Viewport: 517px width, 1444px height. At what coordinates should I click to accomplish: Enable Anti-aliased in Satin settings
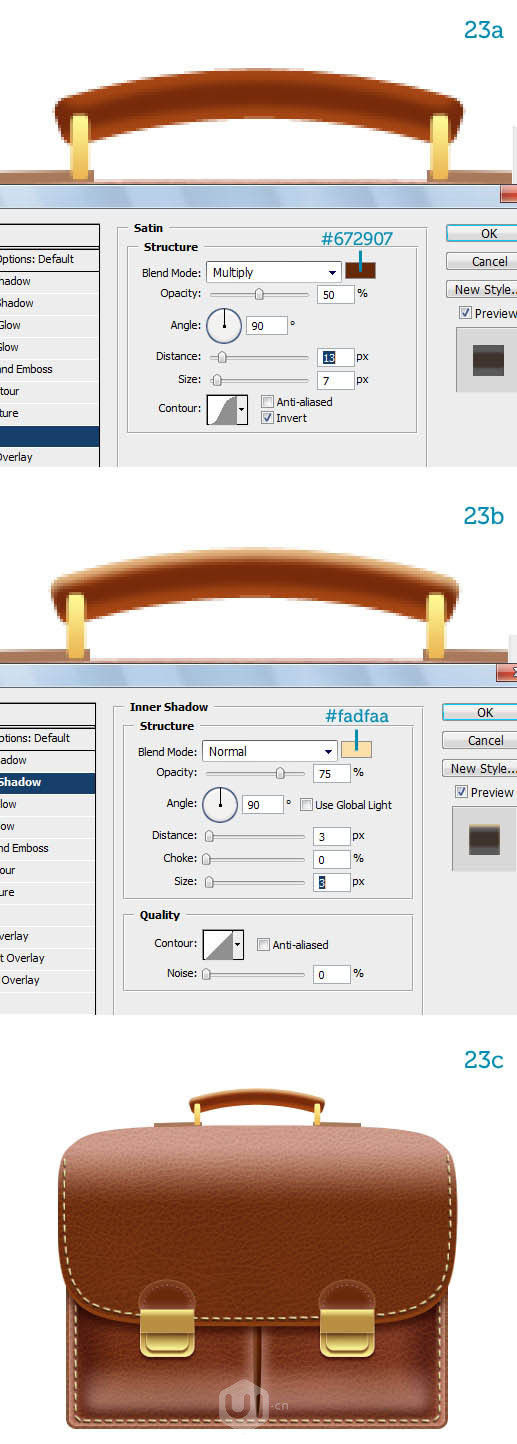267,402
